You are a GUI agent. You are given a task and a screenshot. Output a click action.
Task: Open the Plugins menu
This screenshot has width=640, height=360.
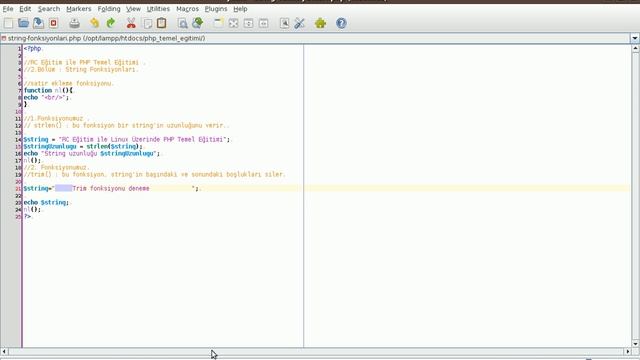click(216, 9)
